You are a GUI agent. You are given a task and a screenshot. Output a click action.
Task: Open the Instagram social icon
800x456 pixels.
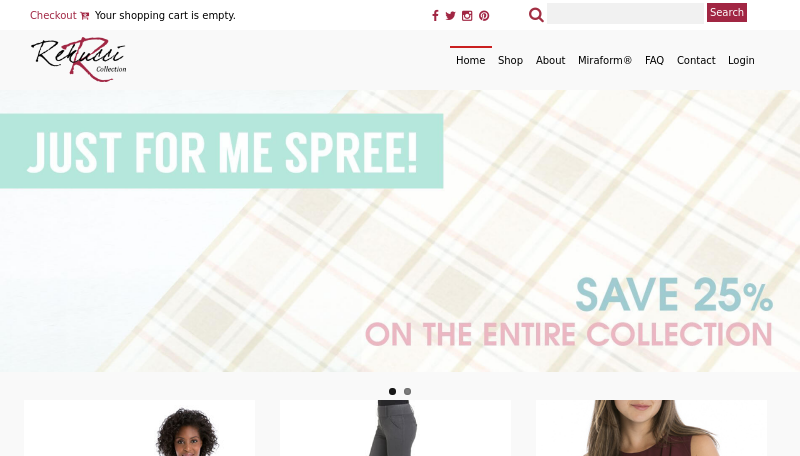467,16
